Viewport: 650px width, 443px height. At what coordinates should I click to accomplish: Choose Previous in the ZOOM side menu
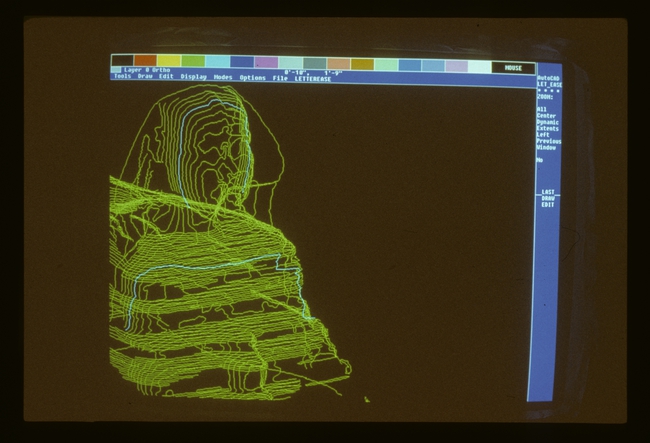[x=548, y=141]
